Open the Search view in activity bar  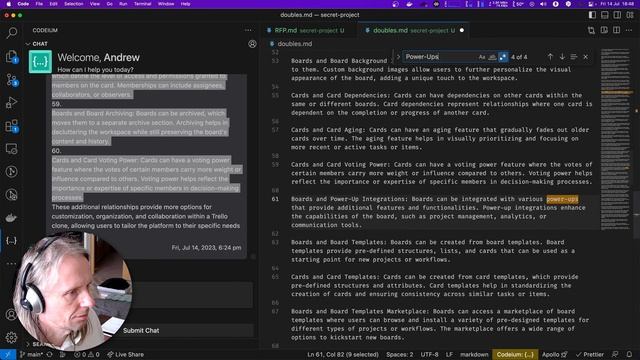click(x=11, y=33)
